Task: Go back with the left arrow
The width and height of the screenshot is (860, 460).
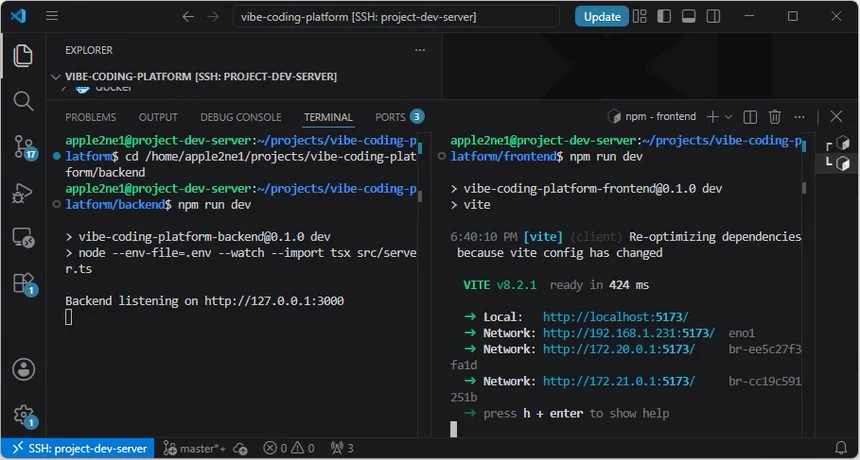Action: pyautogui.click(x=188, y=16)
